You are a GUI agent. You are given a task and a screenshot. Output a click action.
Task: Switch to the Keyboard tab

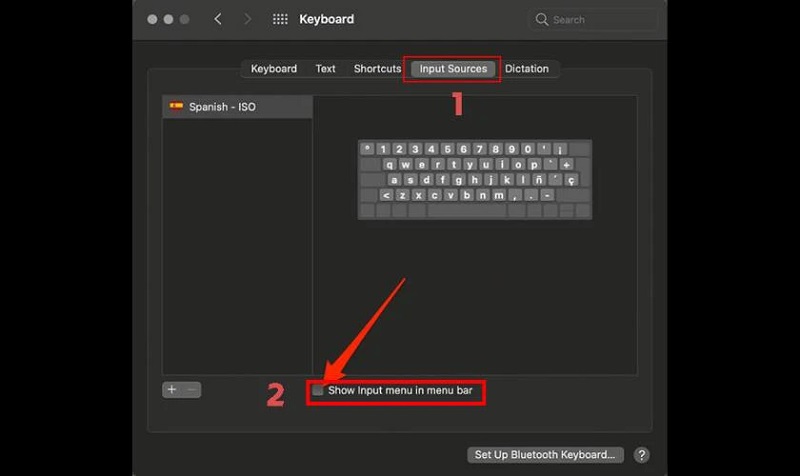pyautogui.click(x=273, y=69)
